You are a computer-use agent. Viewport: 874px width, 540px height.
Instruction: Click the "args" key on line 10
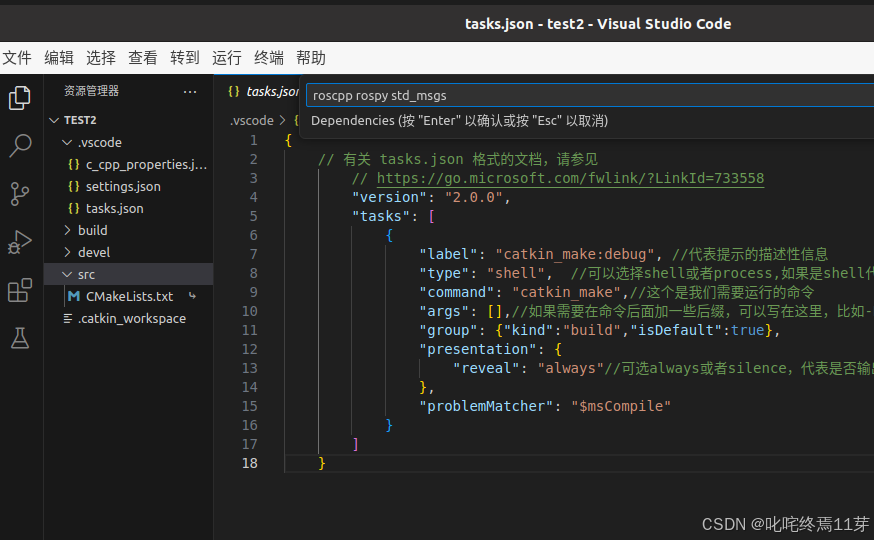pos(444,311)
